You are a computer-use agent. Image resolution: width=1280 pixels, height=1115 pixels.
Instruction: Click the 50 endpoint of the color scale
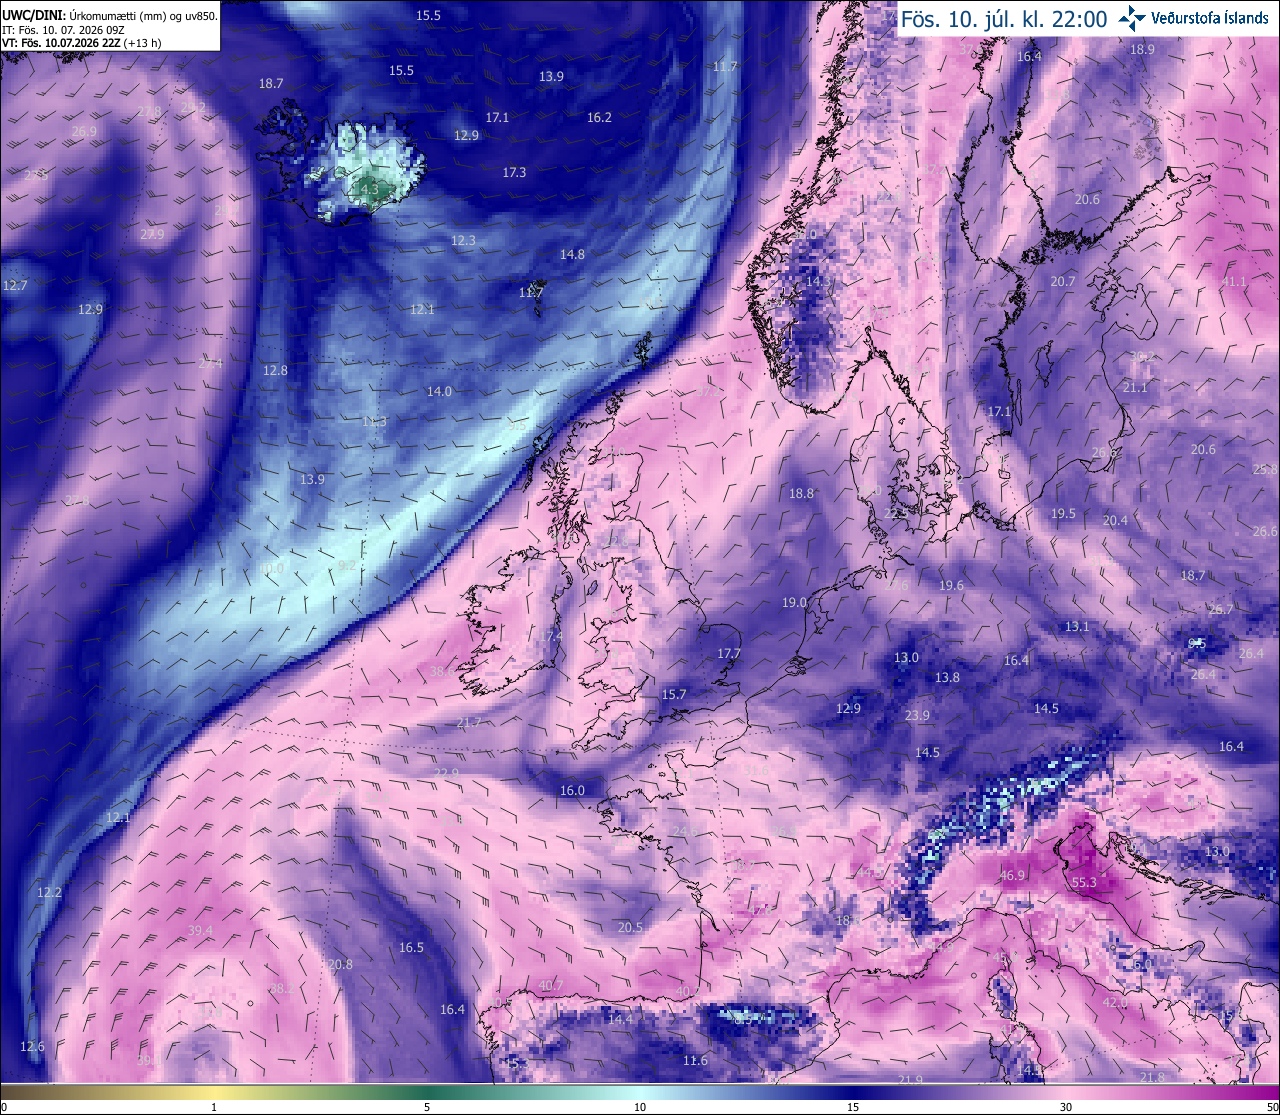[x=1271, y=1106]
